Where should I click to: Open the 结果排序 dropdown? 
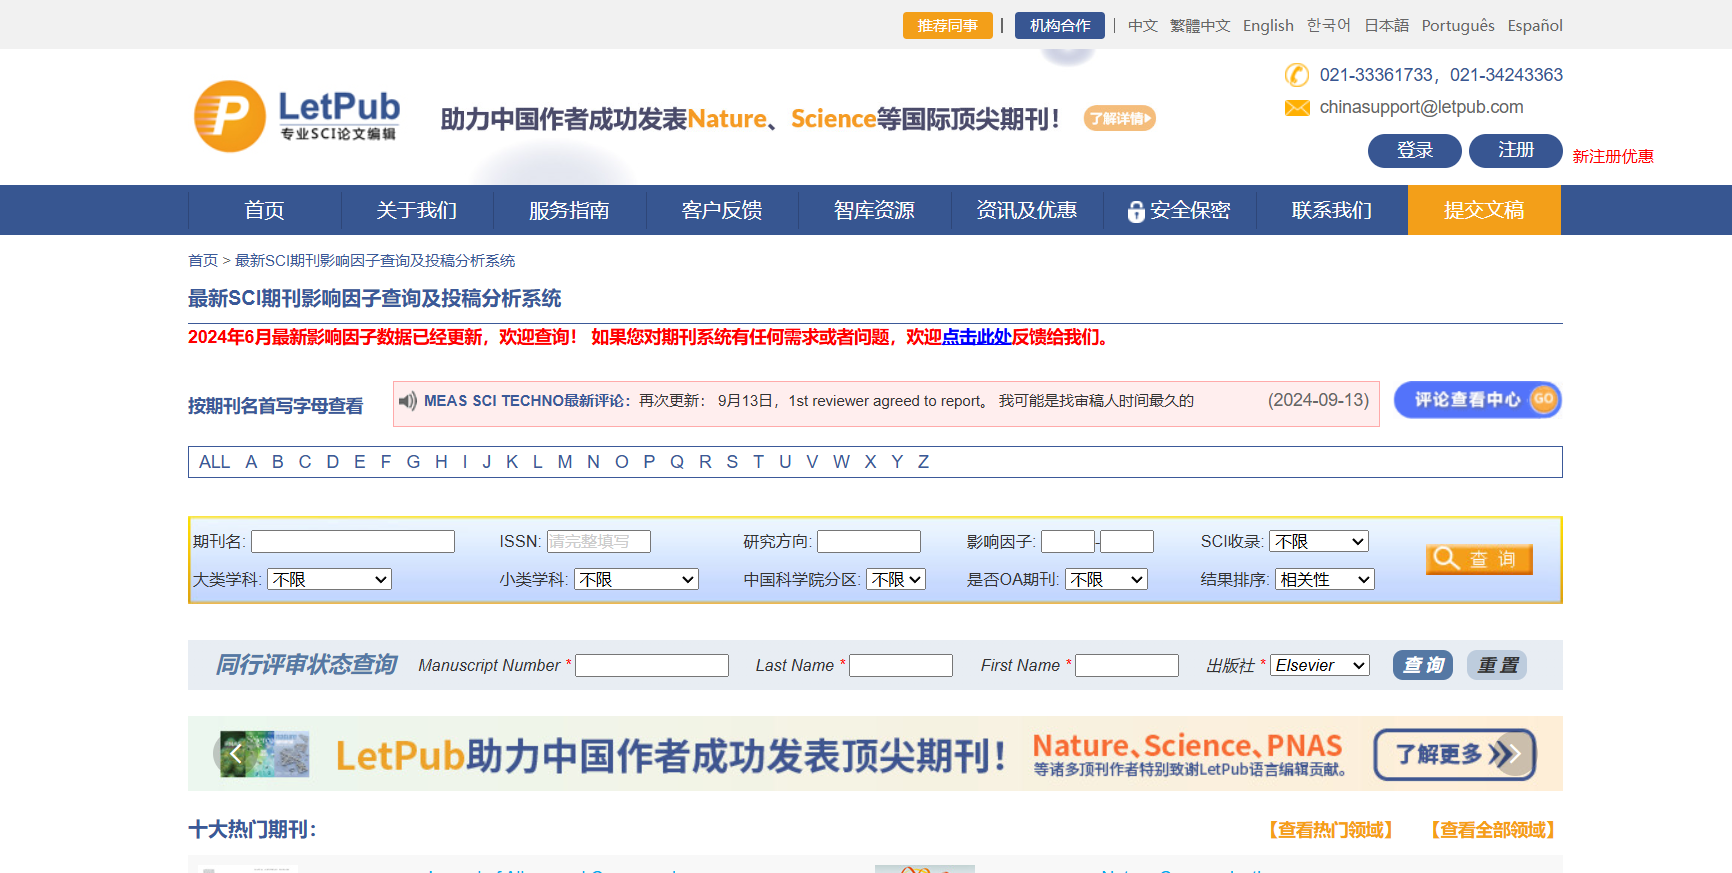1325,579
